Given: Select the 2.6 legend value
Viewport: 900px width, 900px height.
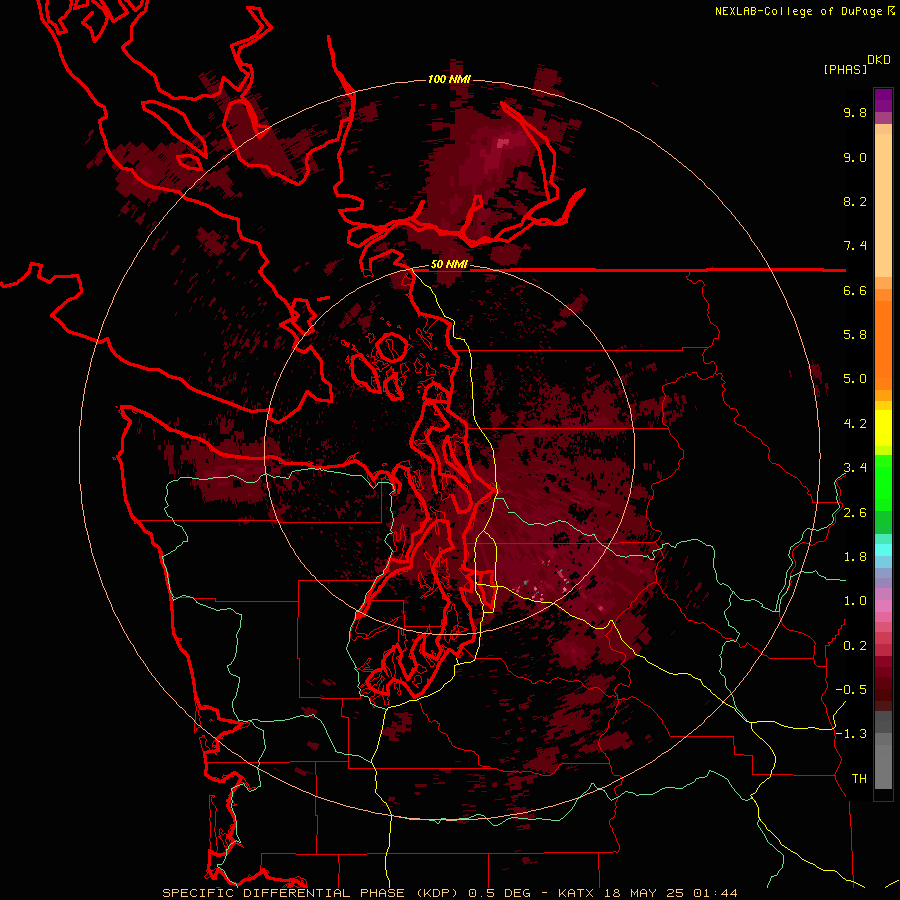Looking at the screenshot, I should (855, 513).
